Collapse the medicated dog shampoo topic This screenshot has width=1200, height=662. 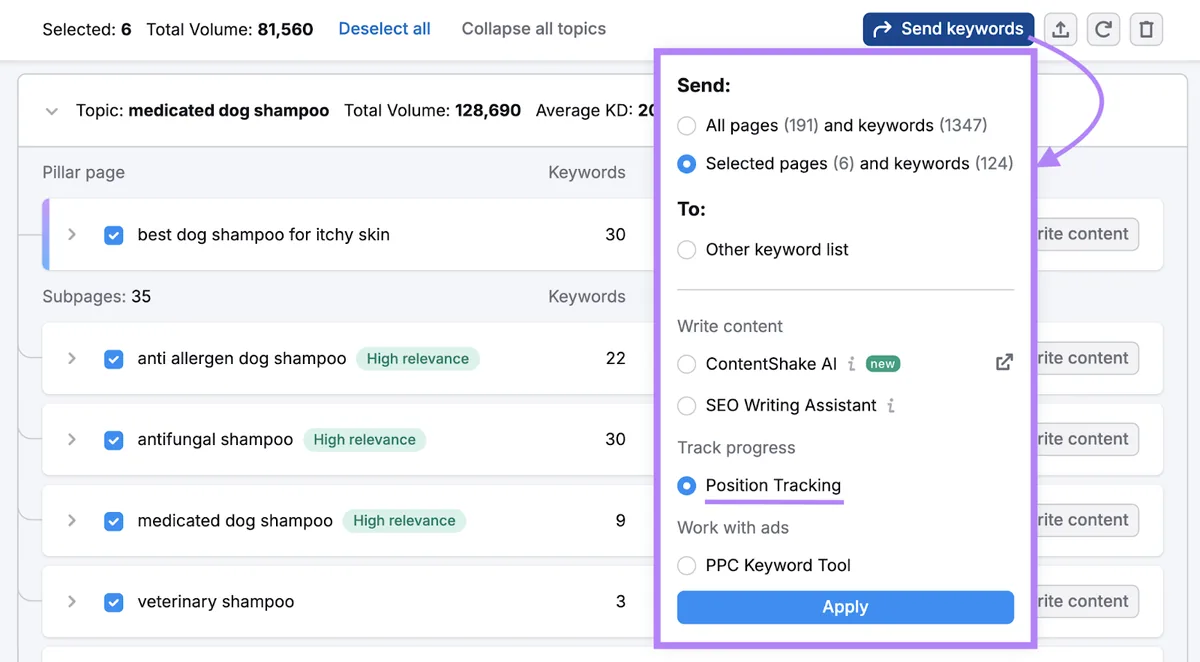(x=52, y=111)
